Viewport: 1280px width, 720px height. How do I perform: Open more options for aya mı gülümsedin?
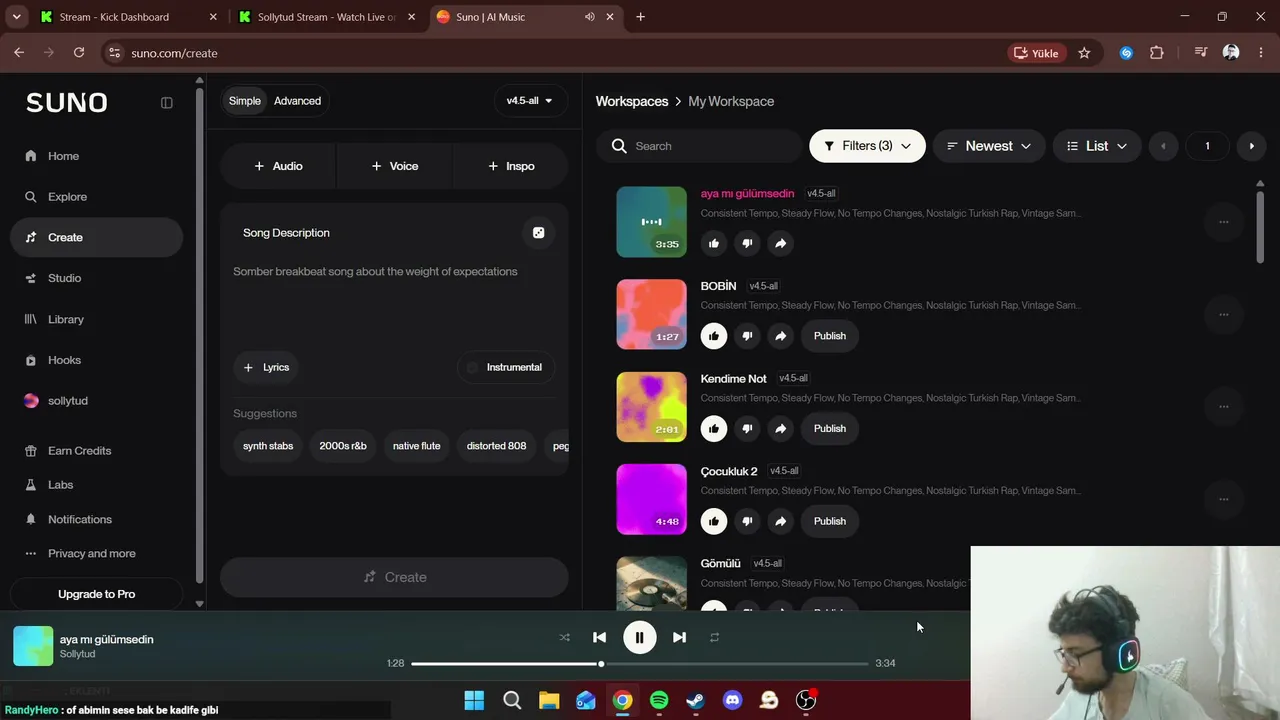click(1223, 222)
